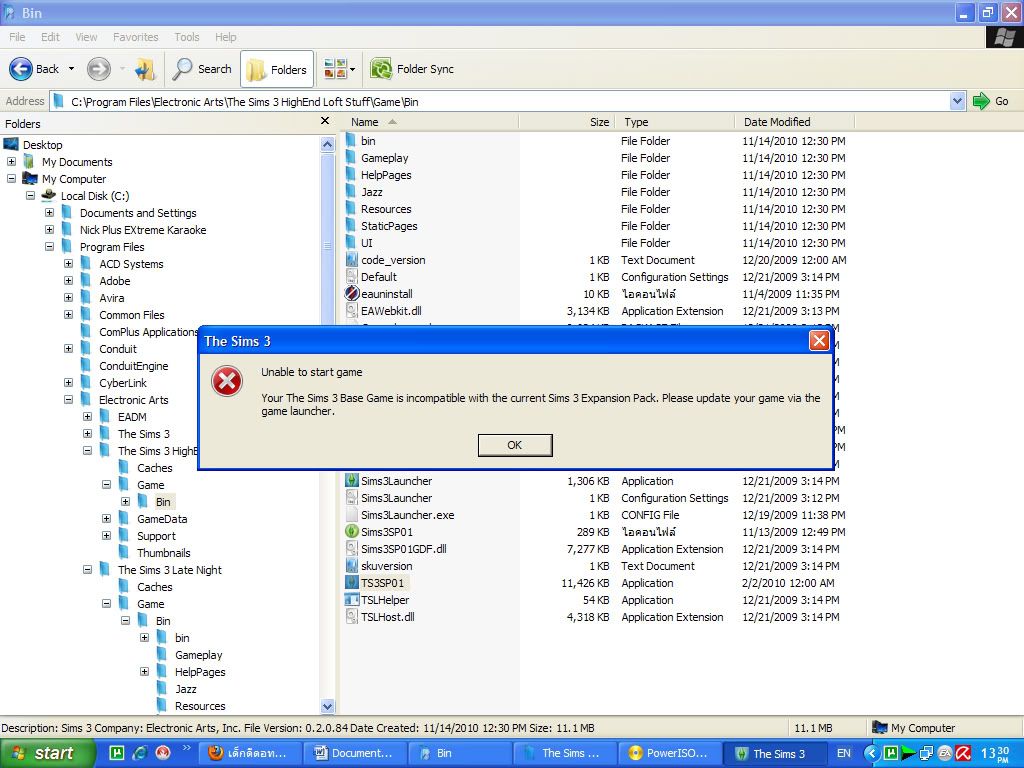Click the Folder Sync toolbar button

(x=411, y=69)
